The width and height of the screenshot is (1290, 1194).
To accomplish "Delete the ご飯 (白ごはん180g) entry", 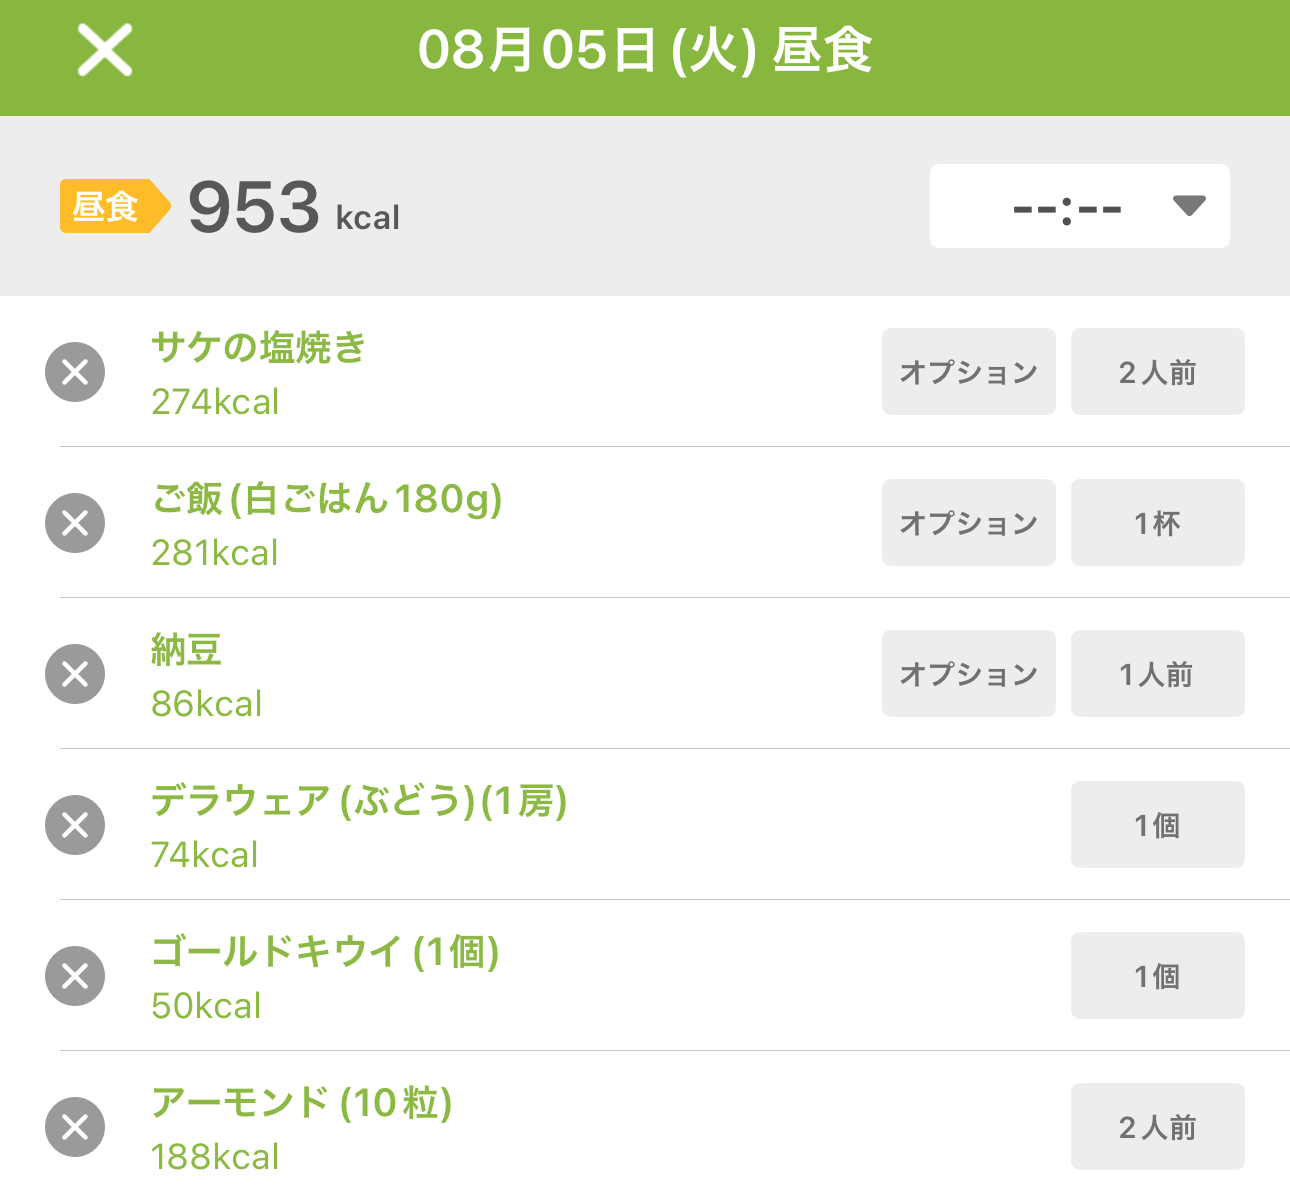I will [x=75, y=523].
